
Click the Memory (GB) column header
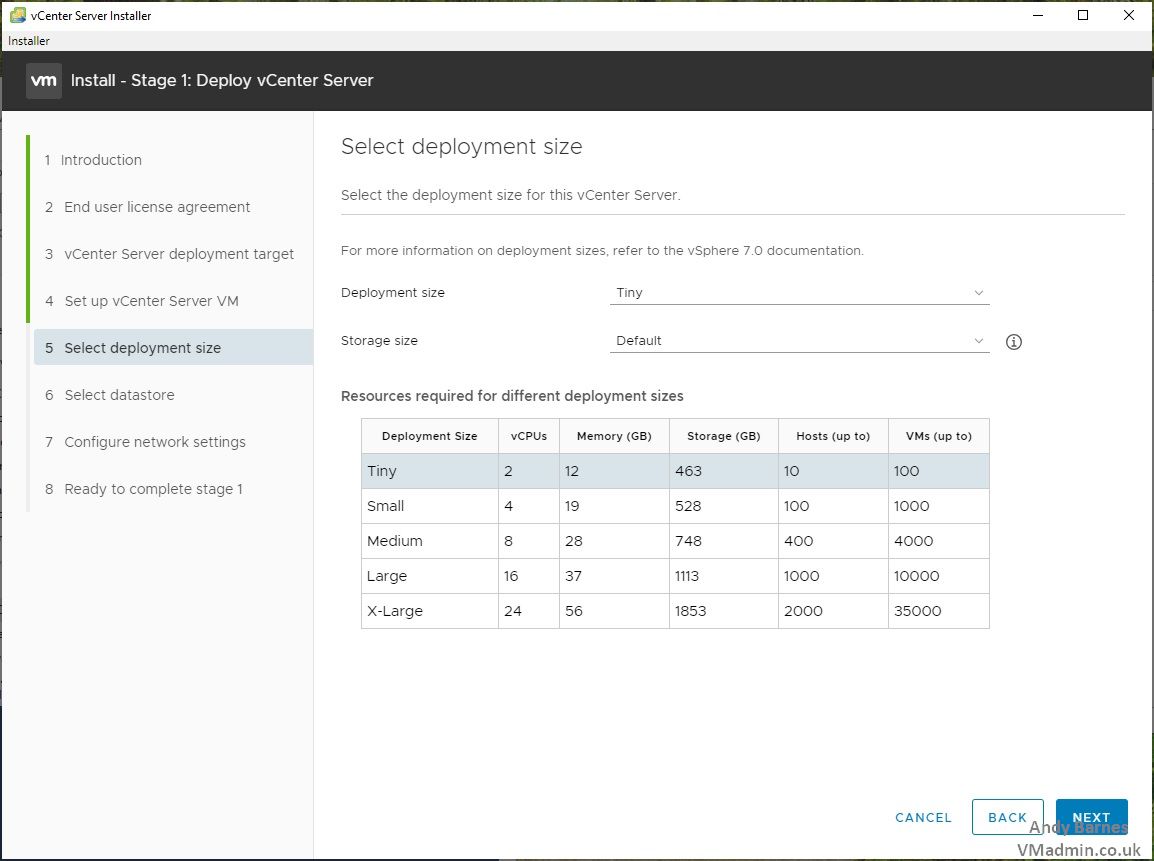[615, 436]
